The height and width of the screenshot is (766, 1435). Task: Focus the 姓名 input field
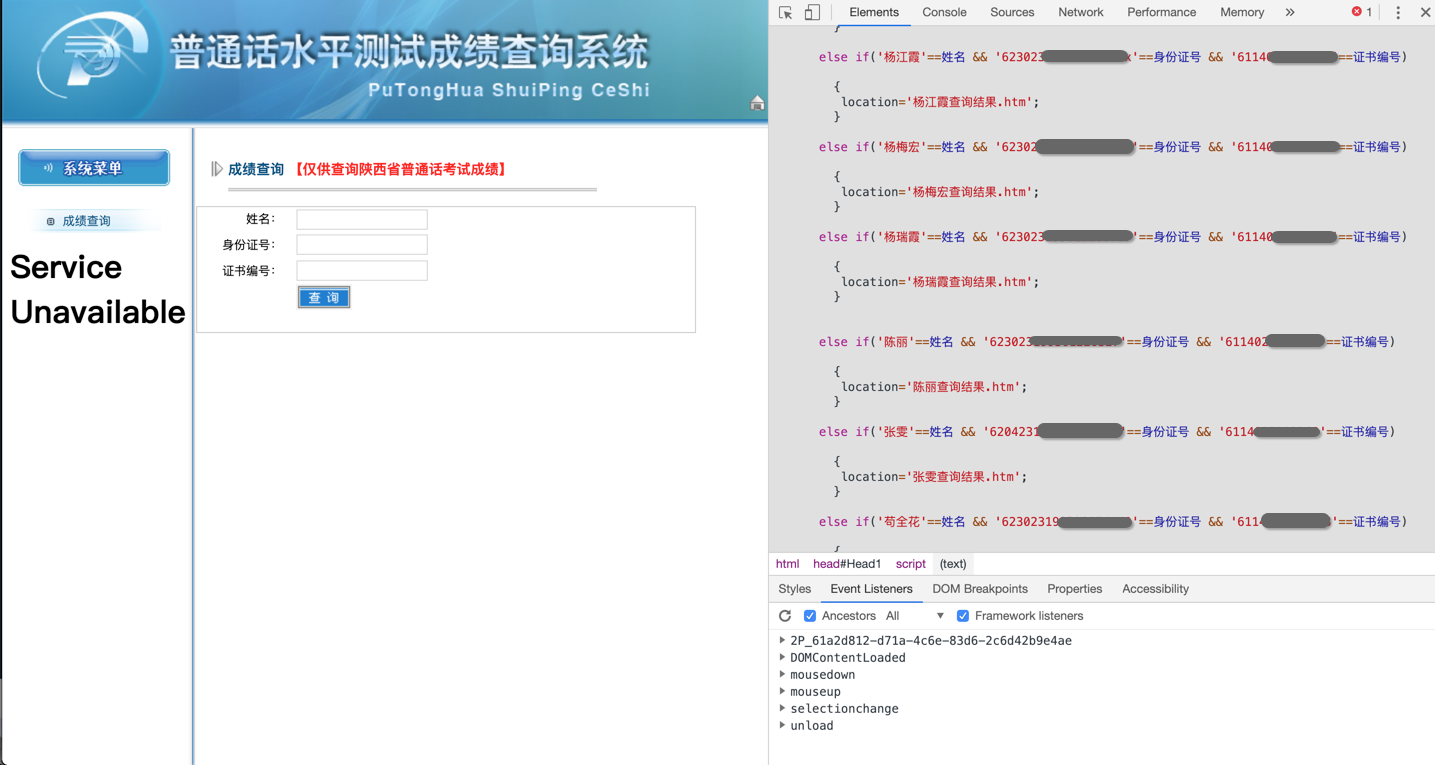362,219
